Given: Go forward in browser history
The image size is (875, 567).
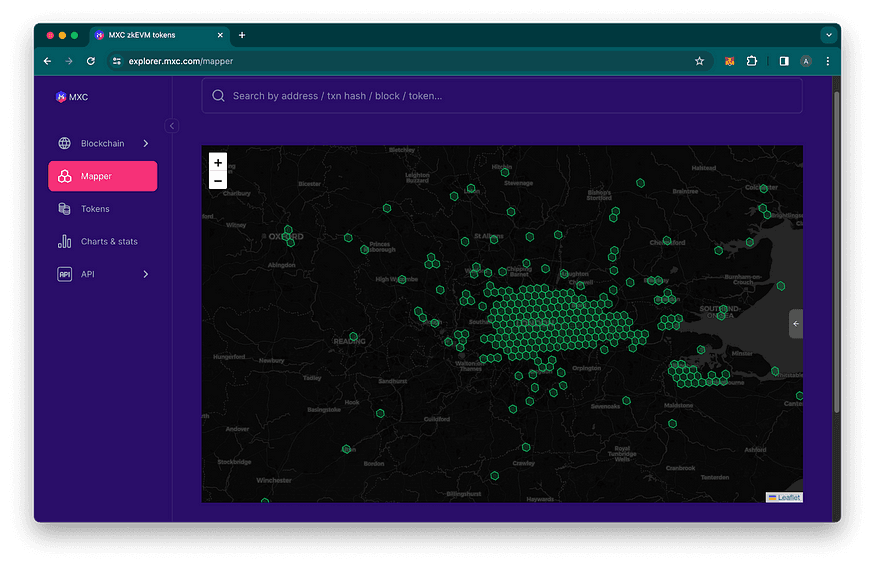Looking at the screenshot, I should click(x=69, y=61).
